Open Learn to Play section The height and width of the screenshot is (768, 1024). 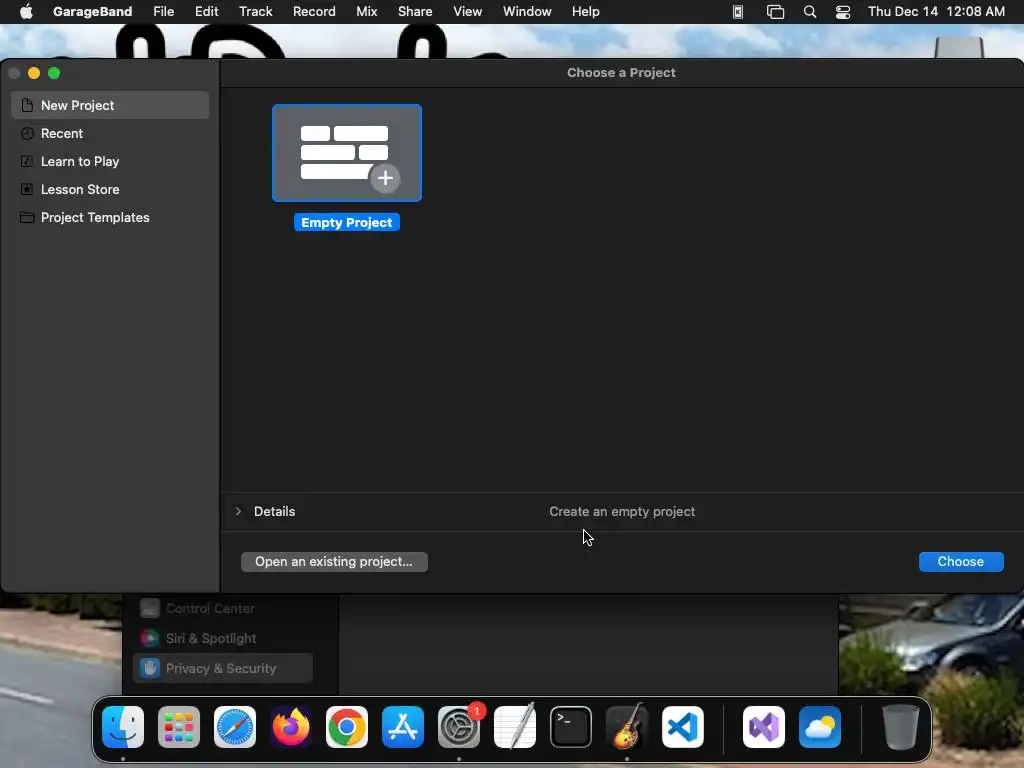(110, 161)
